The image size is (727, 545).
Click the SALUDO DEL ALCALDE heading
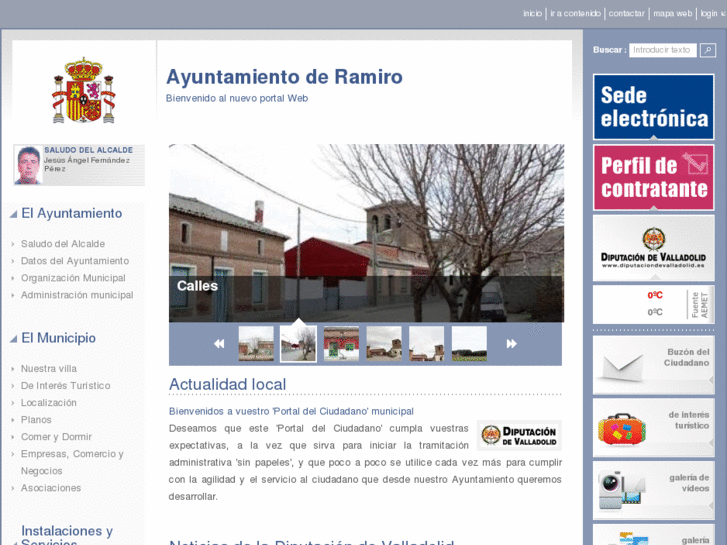89,150
